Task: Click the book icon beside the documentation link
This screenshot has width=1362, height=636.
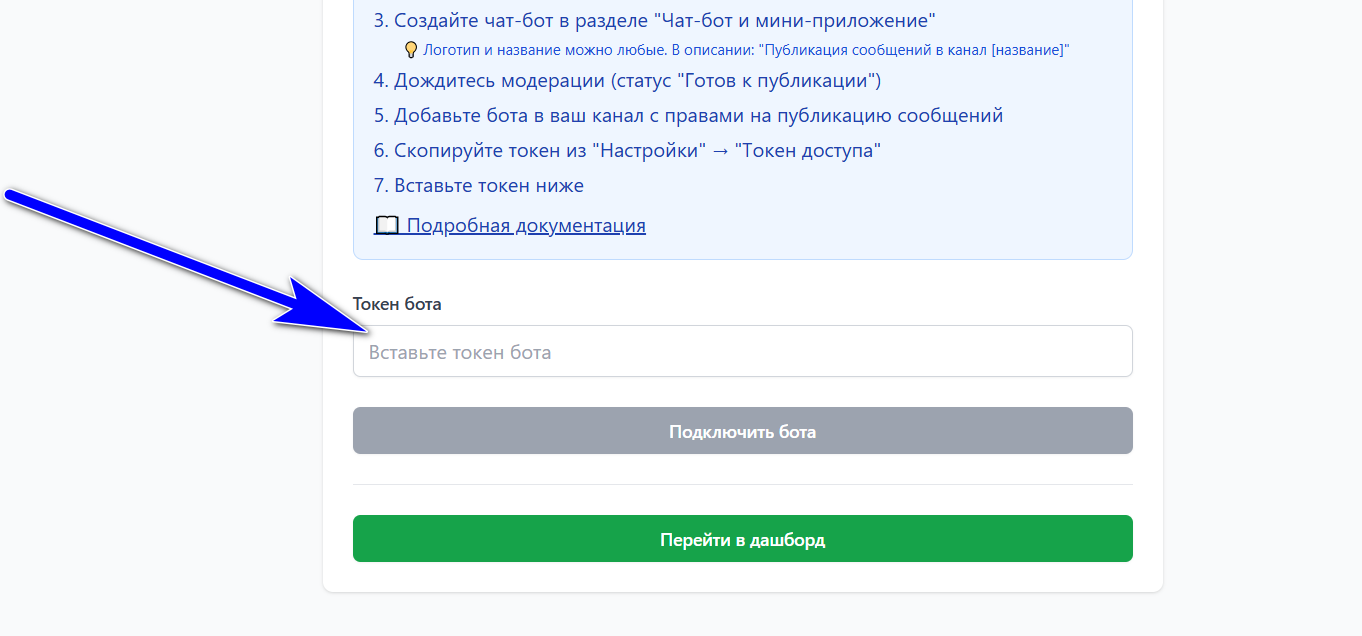Action: 385,225
